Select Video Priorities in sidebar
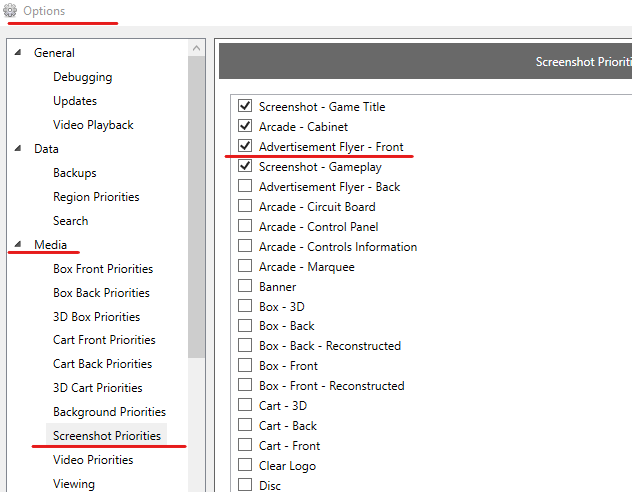The height and width of the screenshot is (492, 632). pyautogui.click(x=93, y=460)
